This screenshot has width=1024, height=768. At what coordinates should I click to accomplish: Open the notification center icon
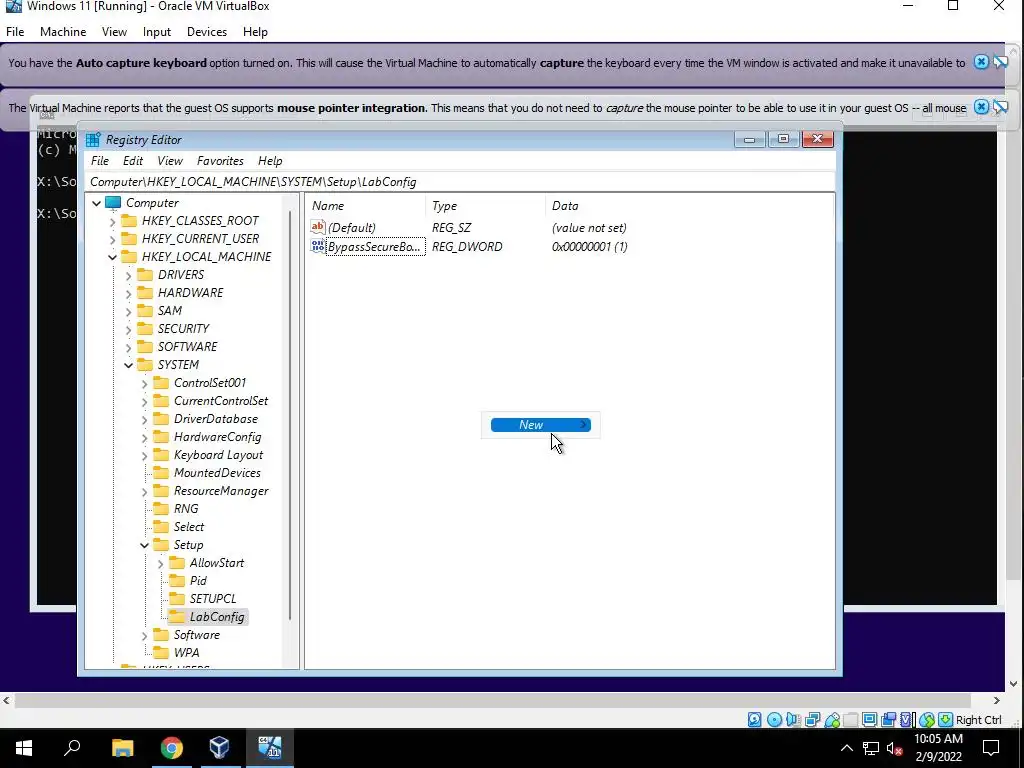(x=991, y=748)
